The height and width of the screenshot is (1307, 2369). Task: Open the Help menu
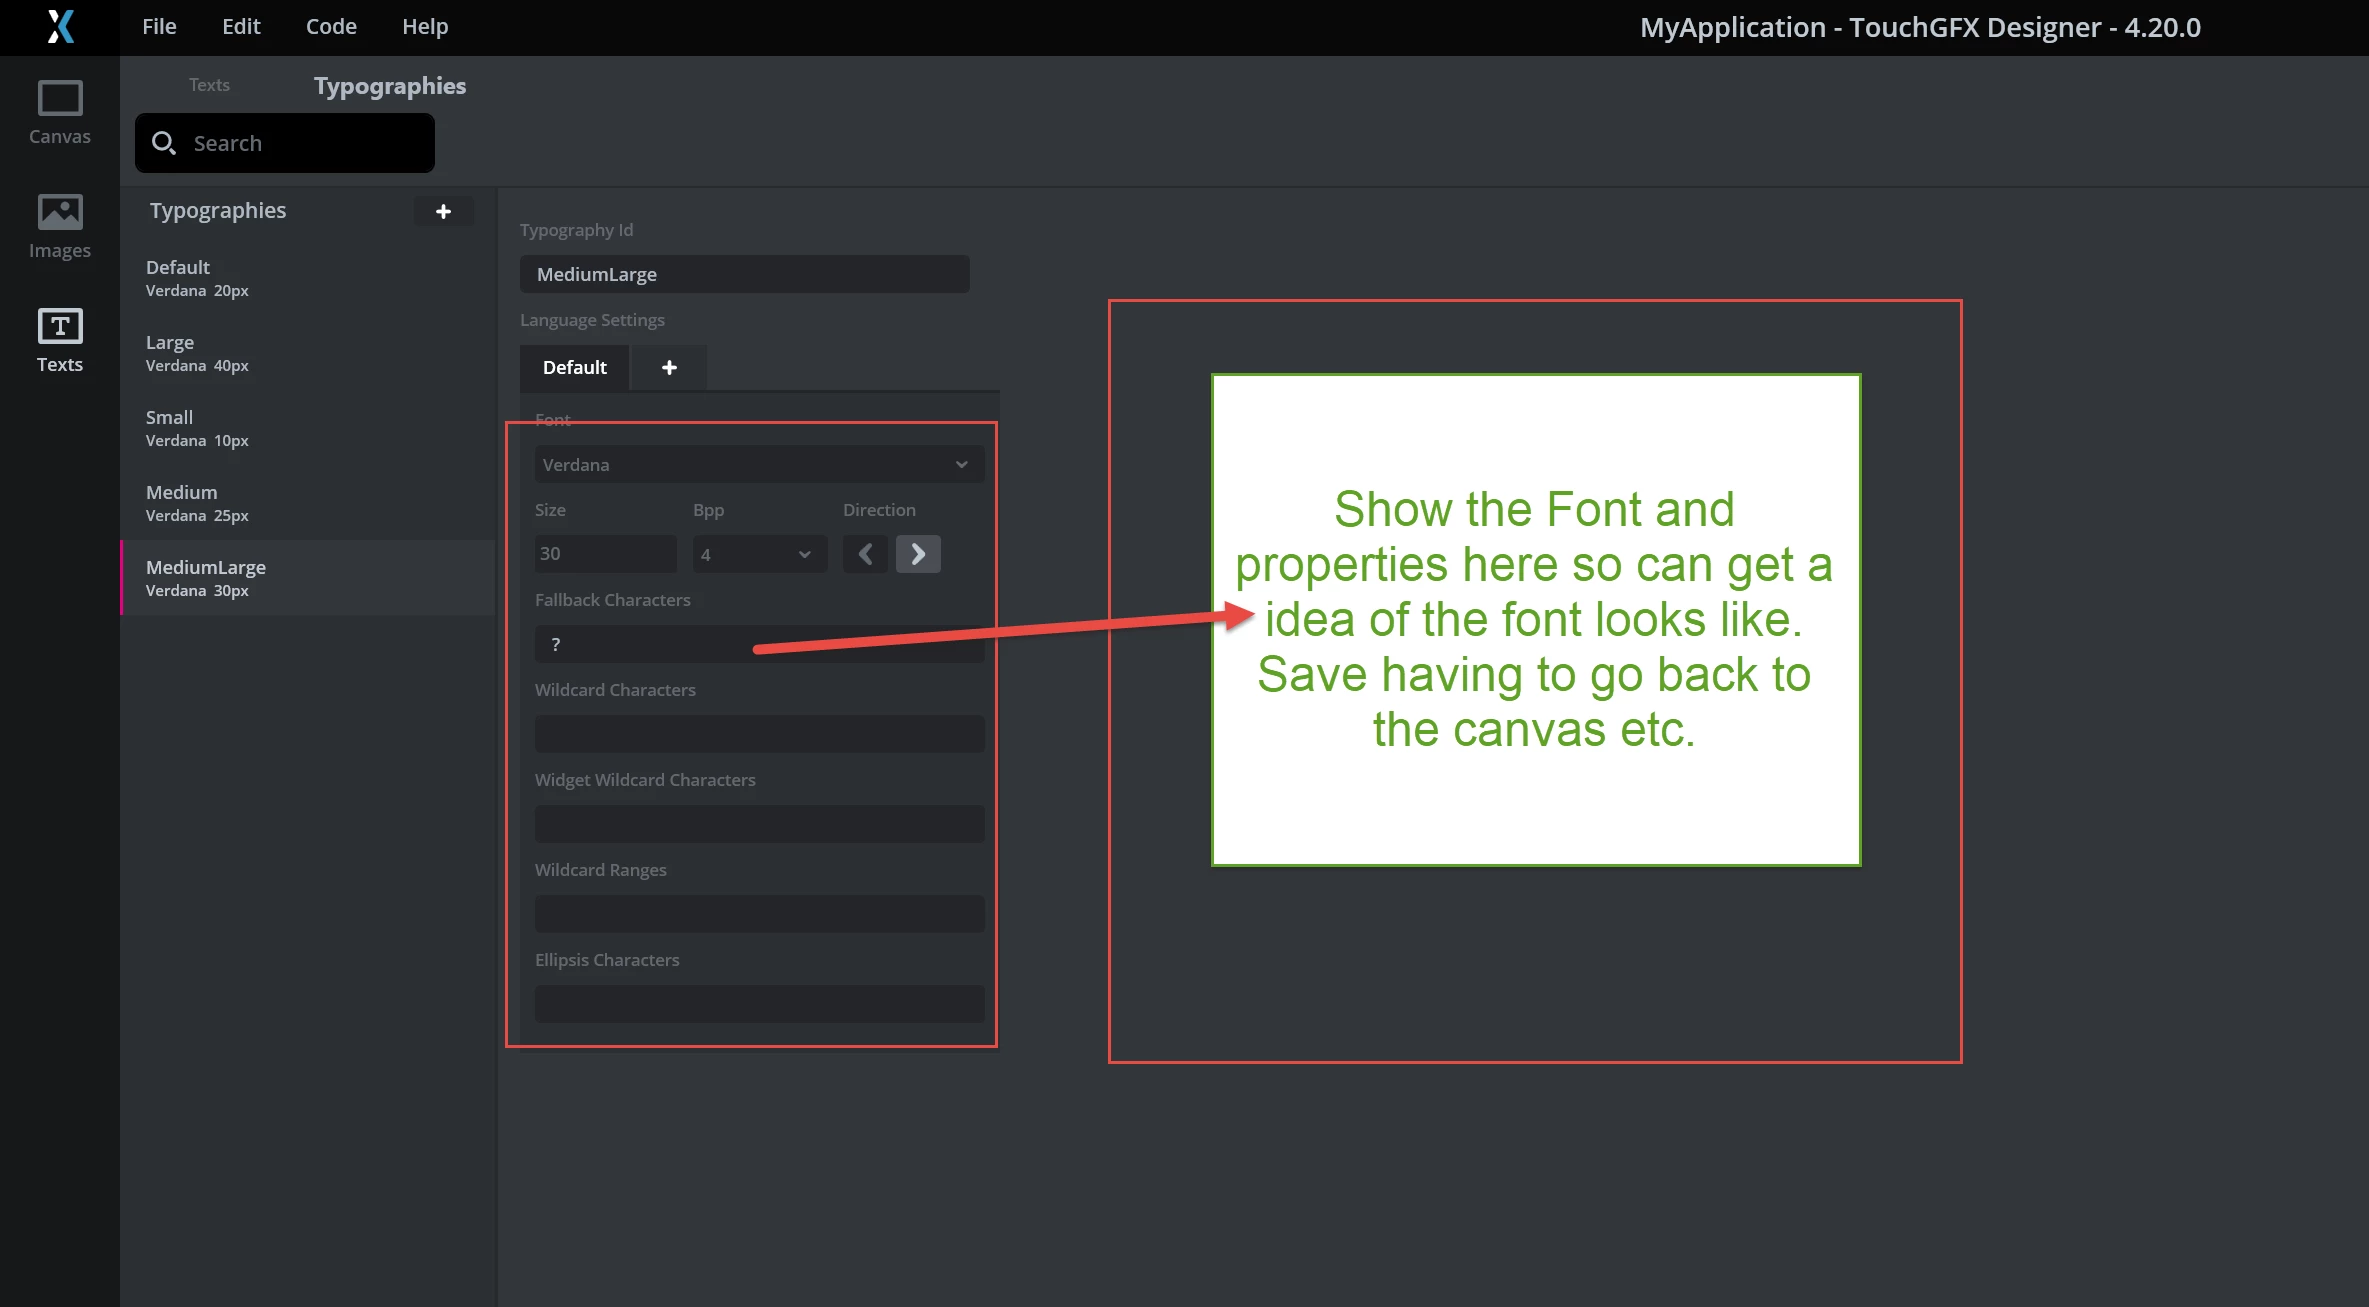pos(425,27)
